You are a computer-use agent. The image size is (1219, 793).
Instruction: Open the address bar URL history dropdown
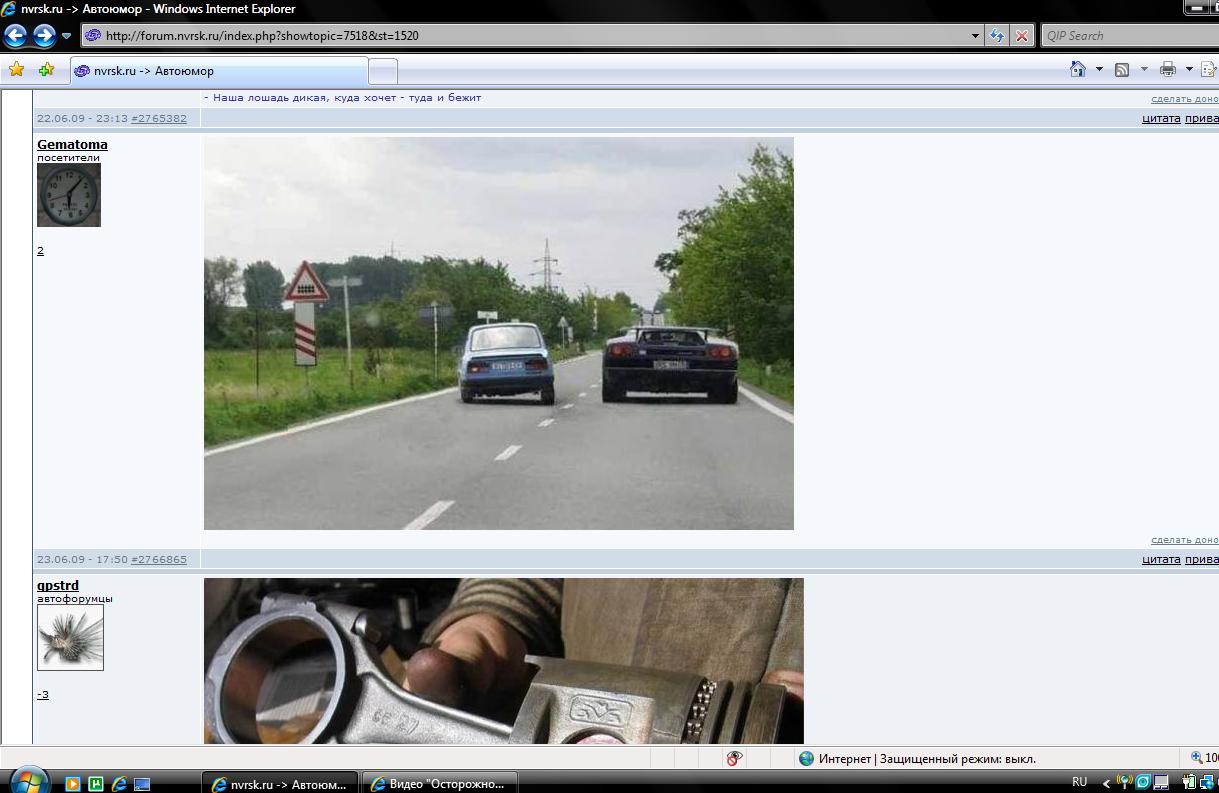pyautogui.click(x=976, y=36)
